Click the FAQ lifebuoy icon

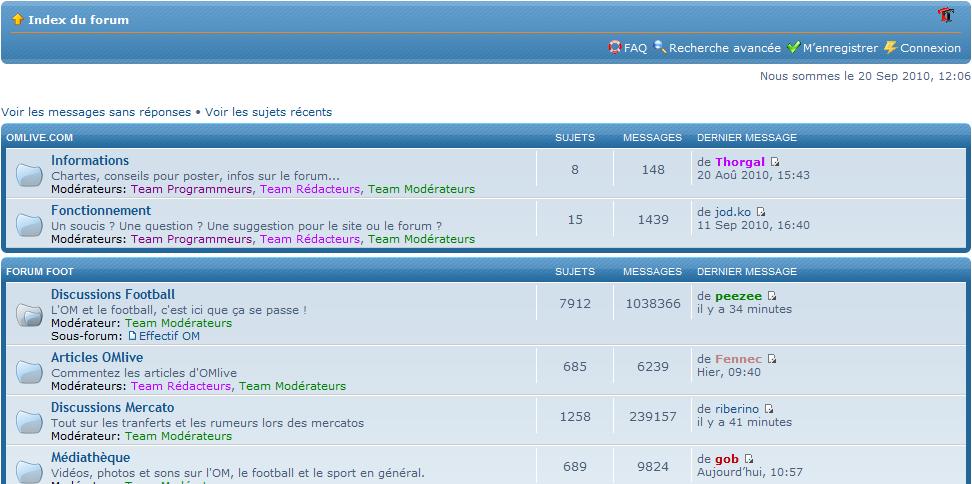615,47
